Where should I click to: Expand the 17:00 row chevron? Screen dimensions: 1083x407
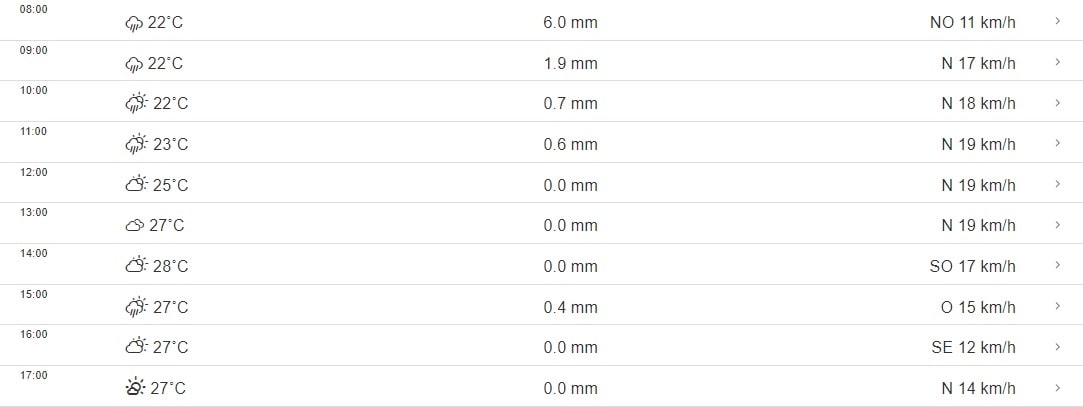point(1058,387)
